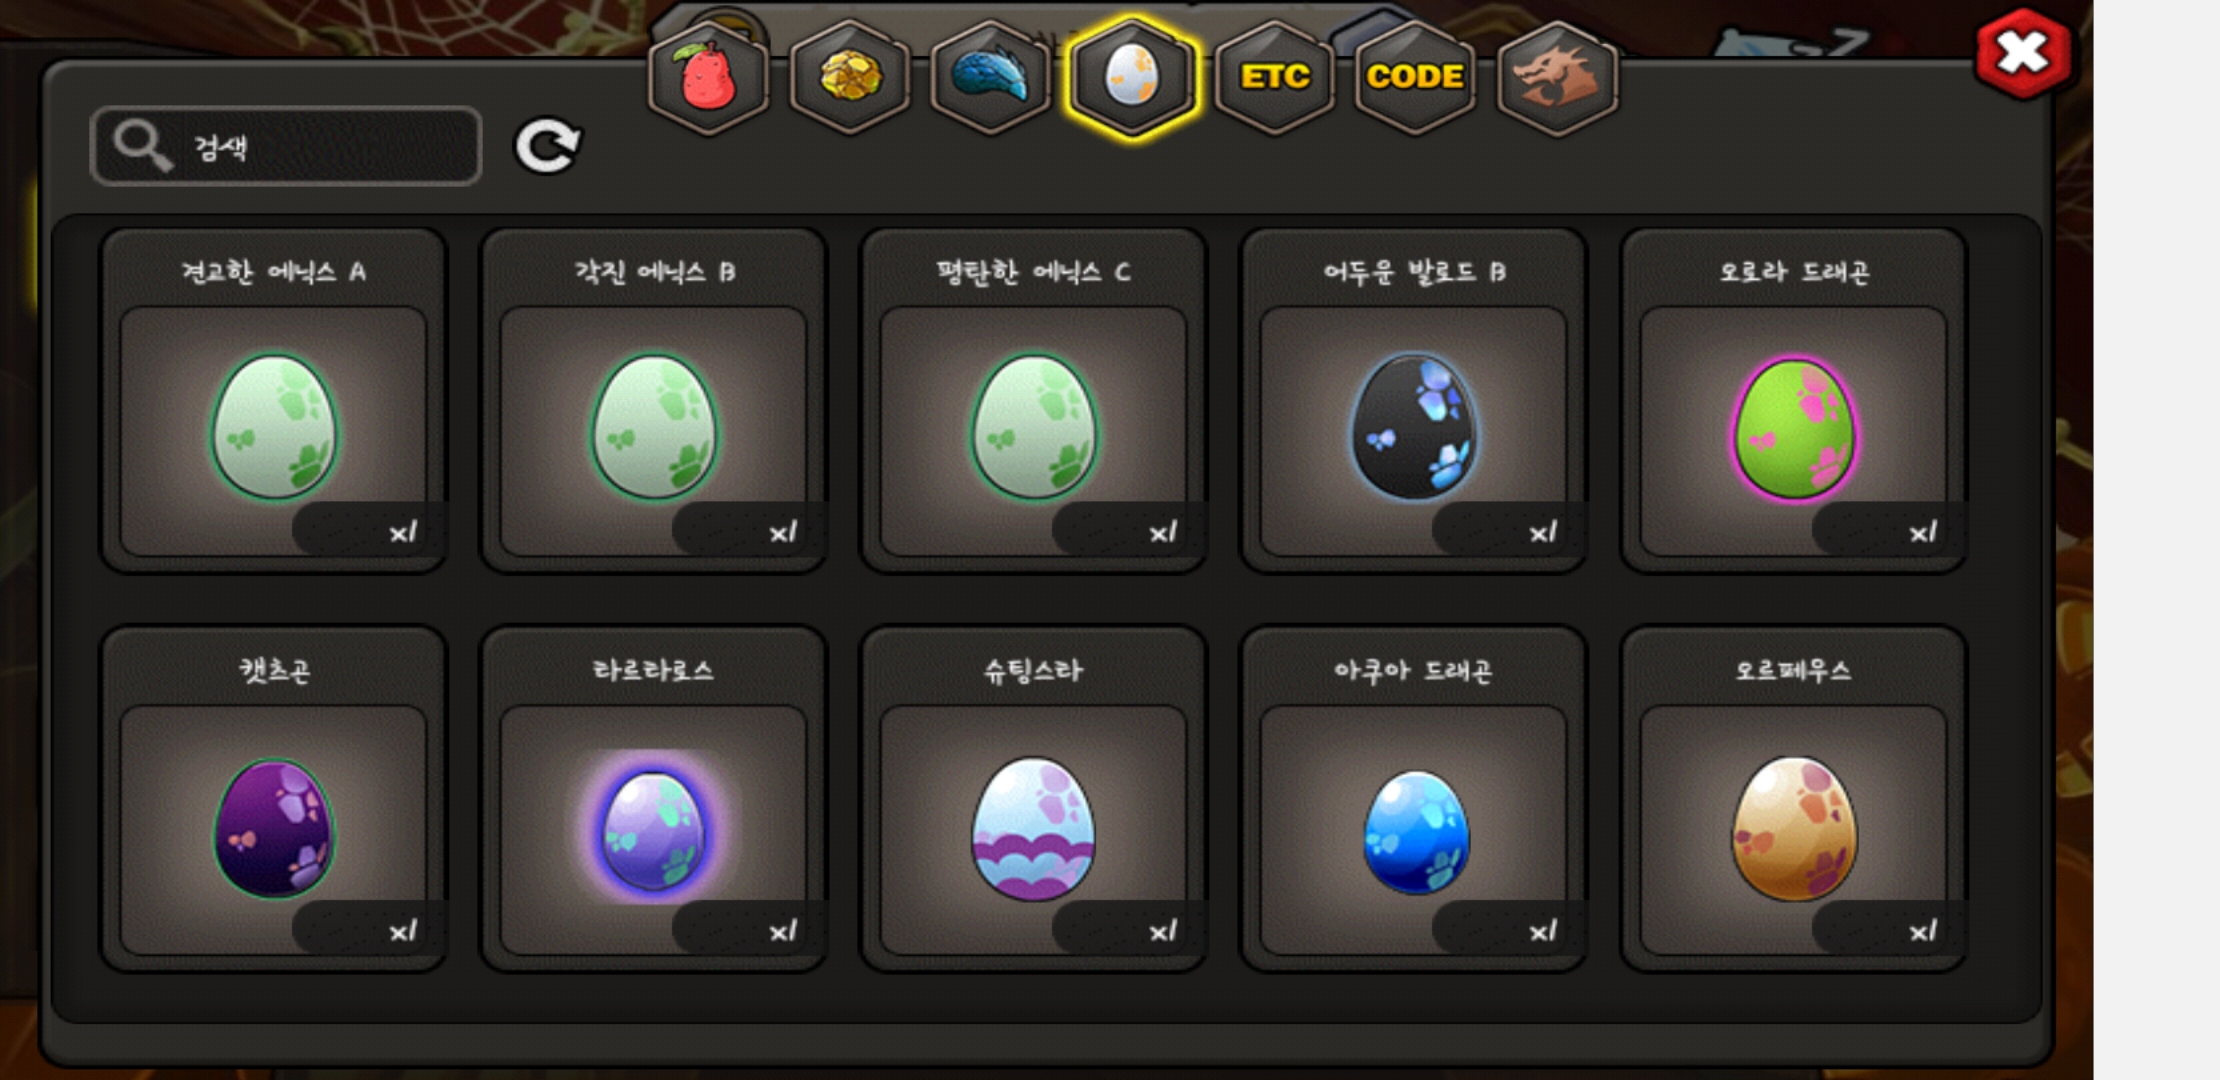Select the 슈팅스타 pastel egg
The height and width of the screenshot is (1080, 2220).
[x=1033, y=799]
